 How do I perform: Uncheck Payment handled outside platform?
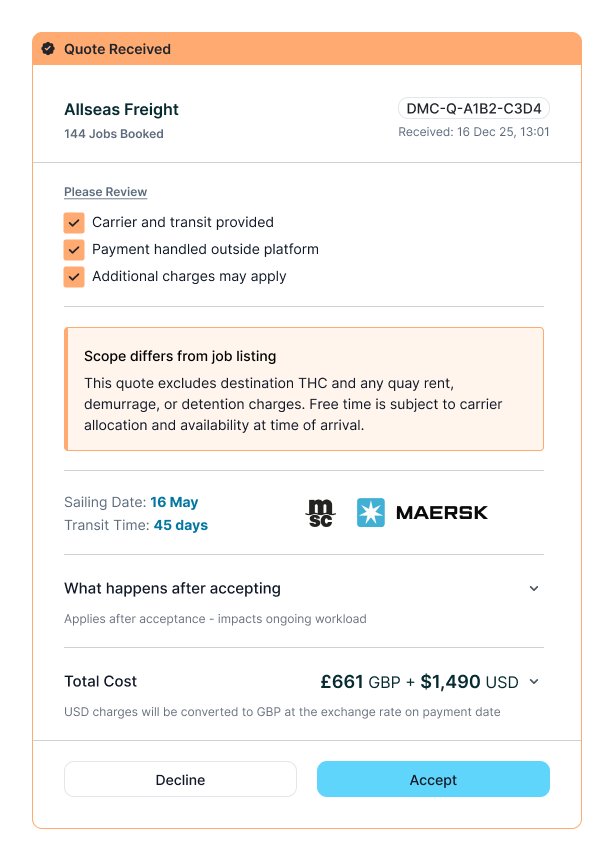coord(74,249)
